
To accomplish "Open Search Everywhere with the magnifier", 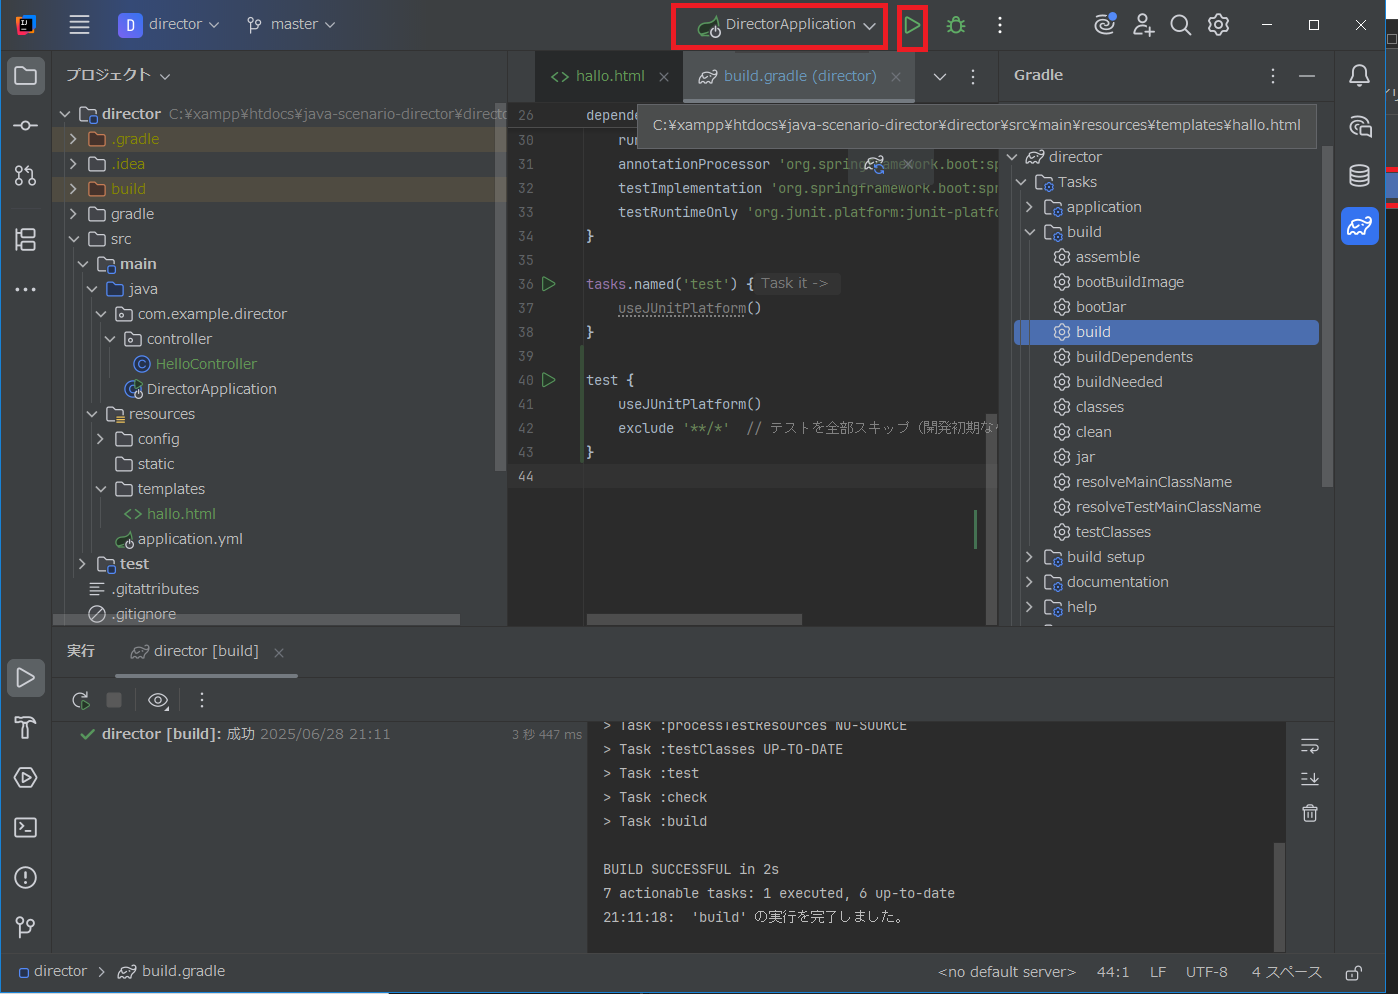I will 1180,24.
